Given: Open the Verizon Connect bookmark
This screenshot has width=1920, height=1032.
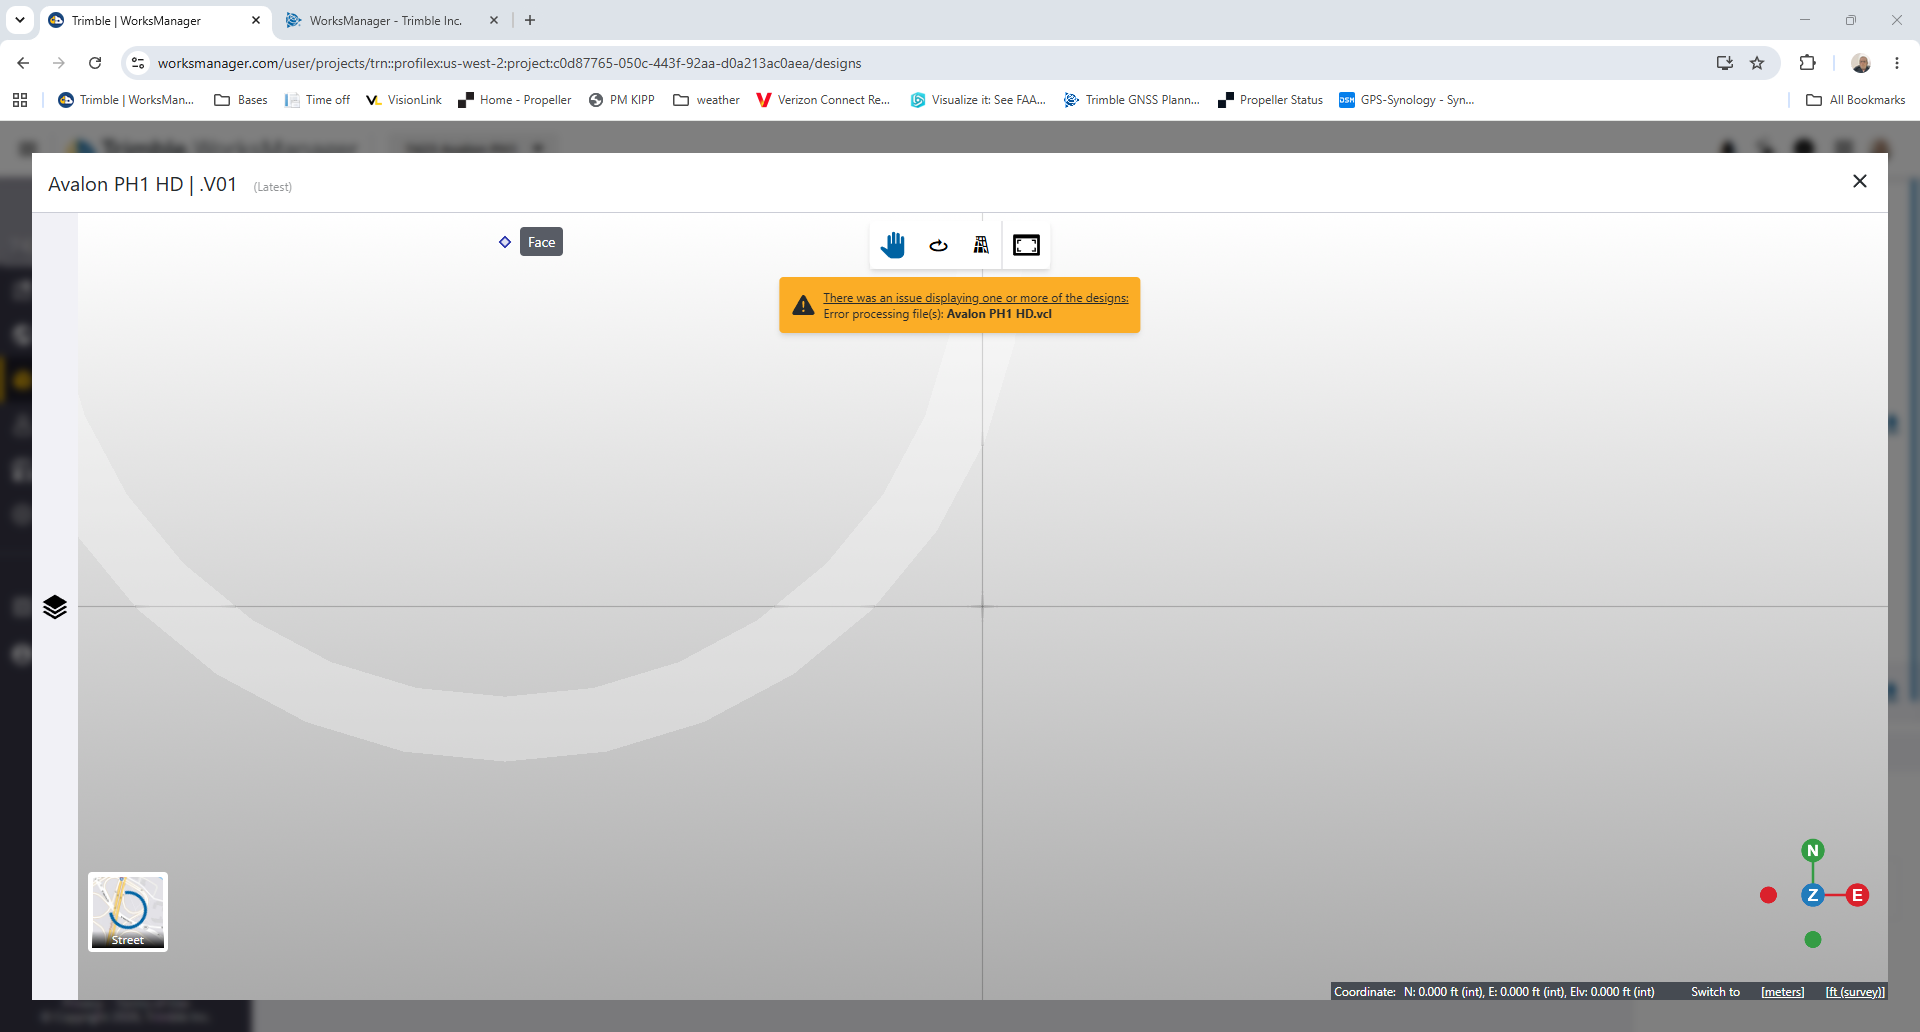Looking at the screenshot, I should point(823,100).
